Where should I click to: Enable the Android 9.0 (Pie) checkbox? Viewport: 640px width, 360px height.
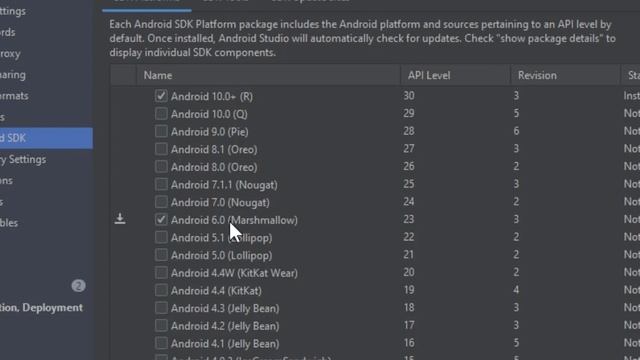click(x=161, y=131)
